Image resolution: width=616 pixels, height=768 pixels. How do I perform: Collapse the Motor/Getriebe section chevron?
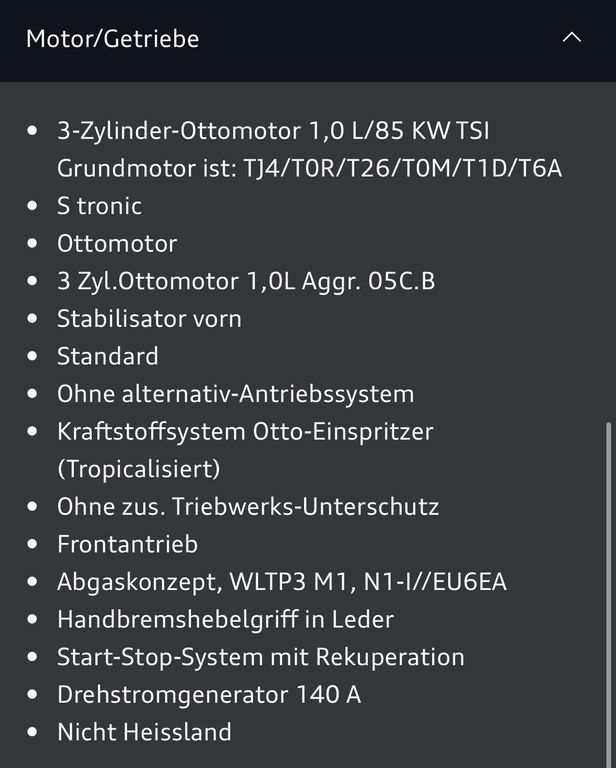tap(571, 38)
